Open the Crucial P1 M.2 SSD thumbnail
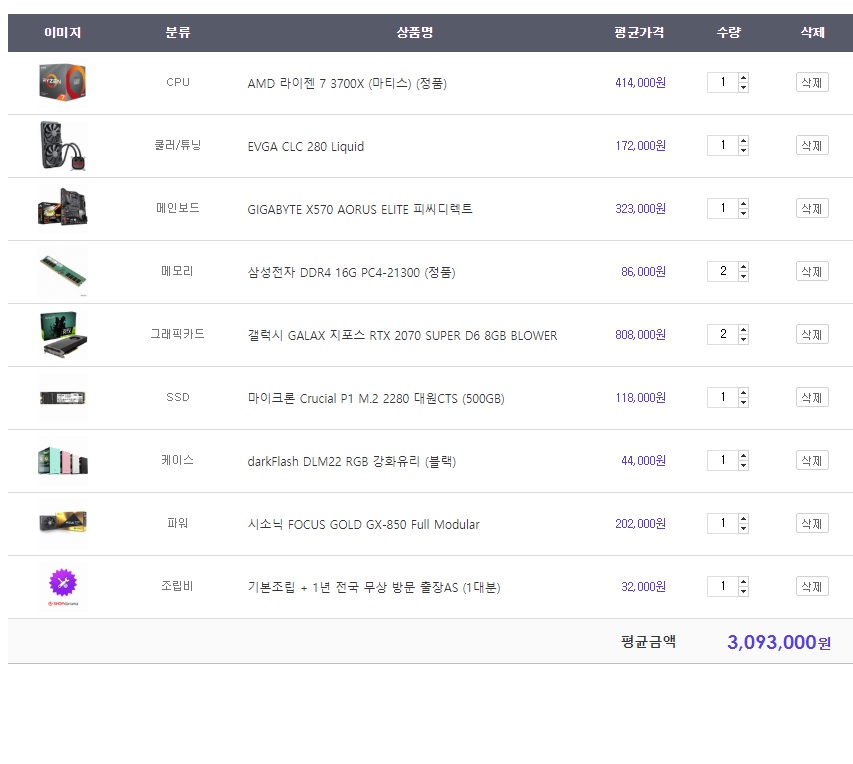853x764 pixels. coord(63,398)
